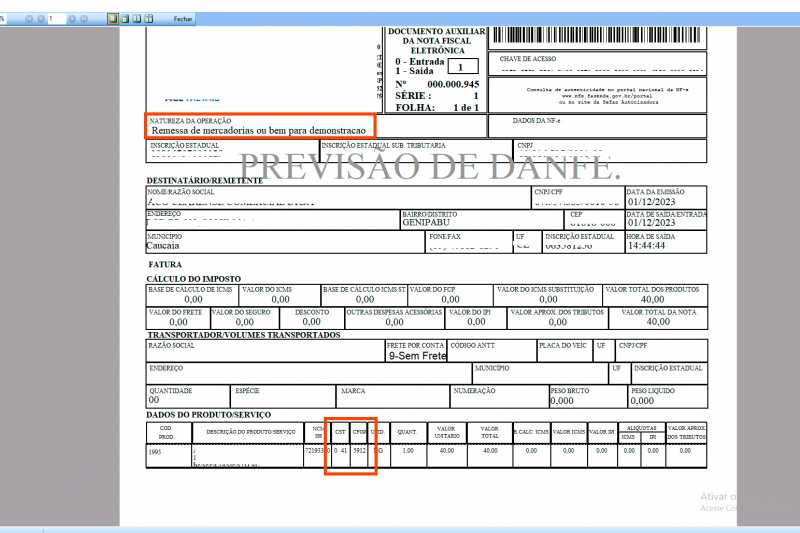The height and width of the screenshot is (533, 800).
Task: Click VALOR TOTAL DA NOTA value 40,00
Action: click(x=658, y=322)
